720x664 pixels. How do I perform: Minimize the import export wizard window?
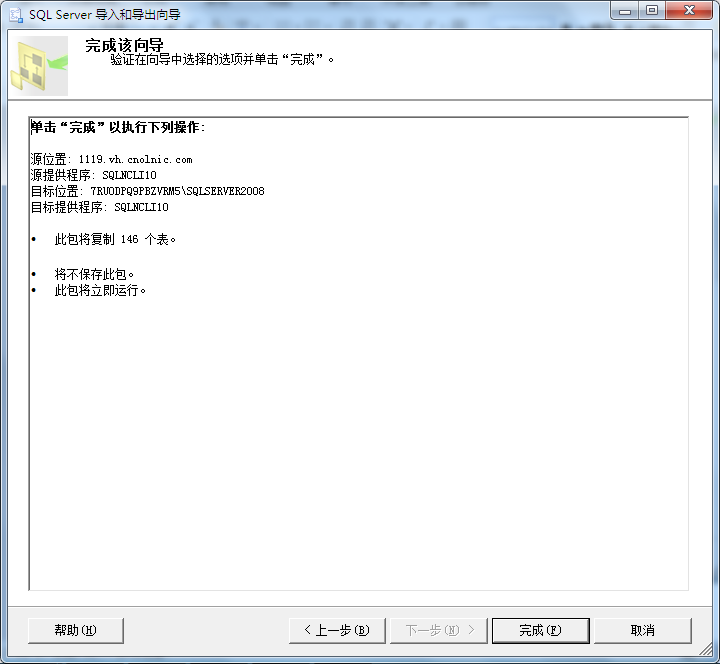click(x=624, y=11)
